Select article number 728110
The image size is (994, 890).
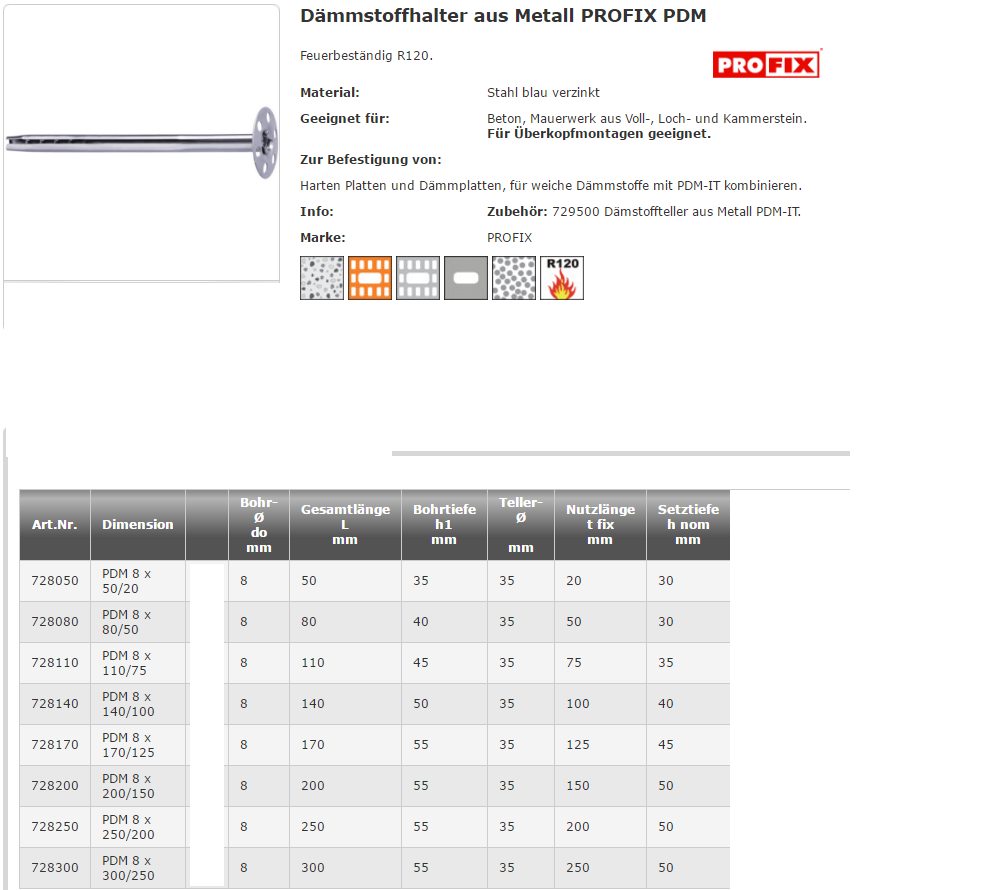tap(54, 663)
